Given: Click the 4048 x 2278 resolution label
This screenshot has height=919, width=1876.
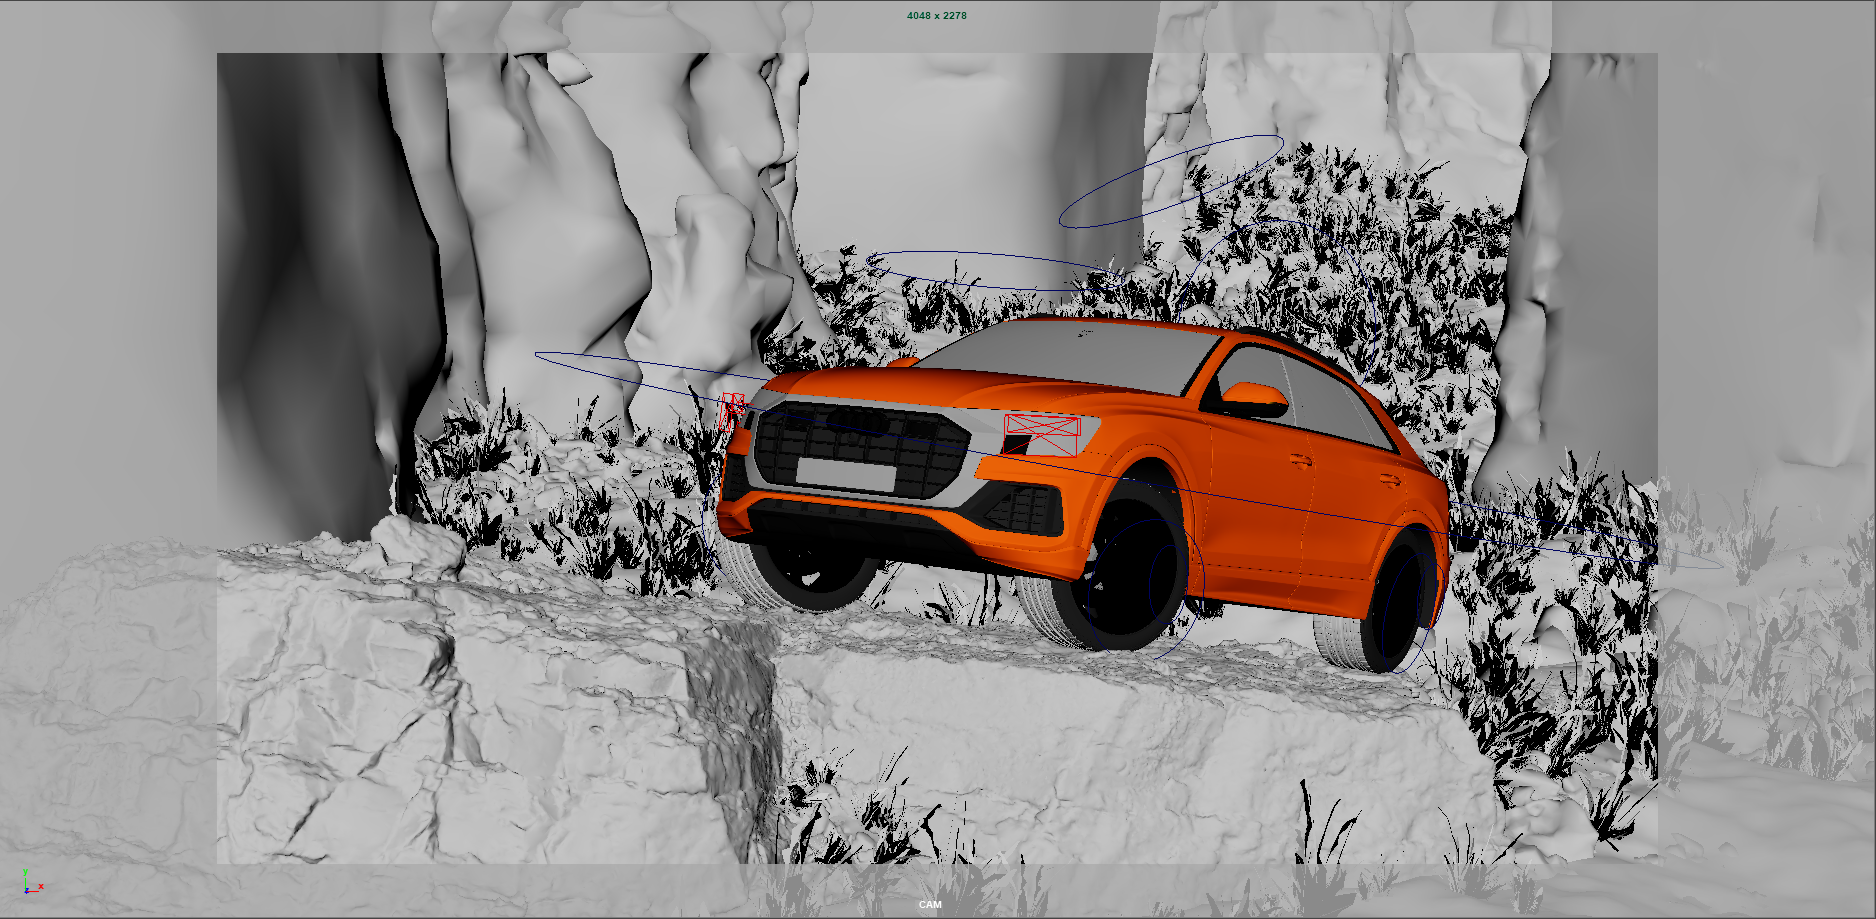Looking at the screenshot, I should pos(936,16).
